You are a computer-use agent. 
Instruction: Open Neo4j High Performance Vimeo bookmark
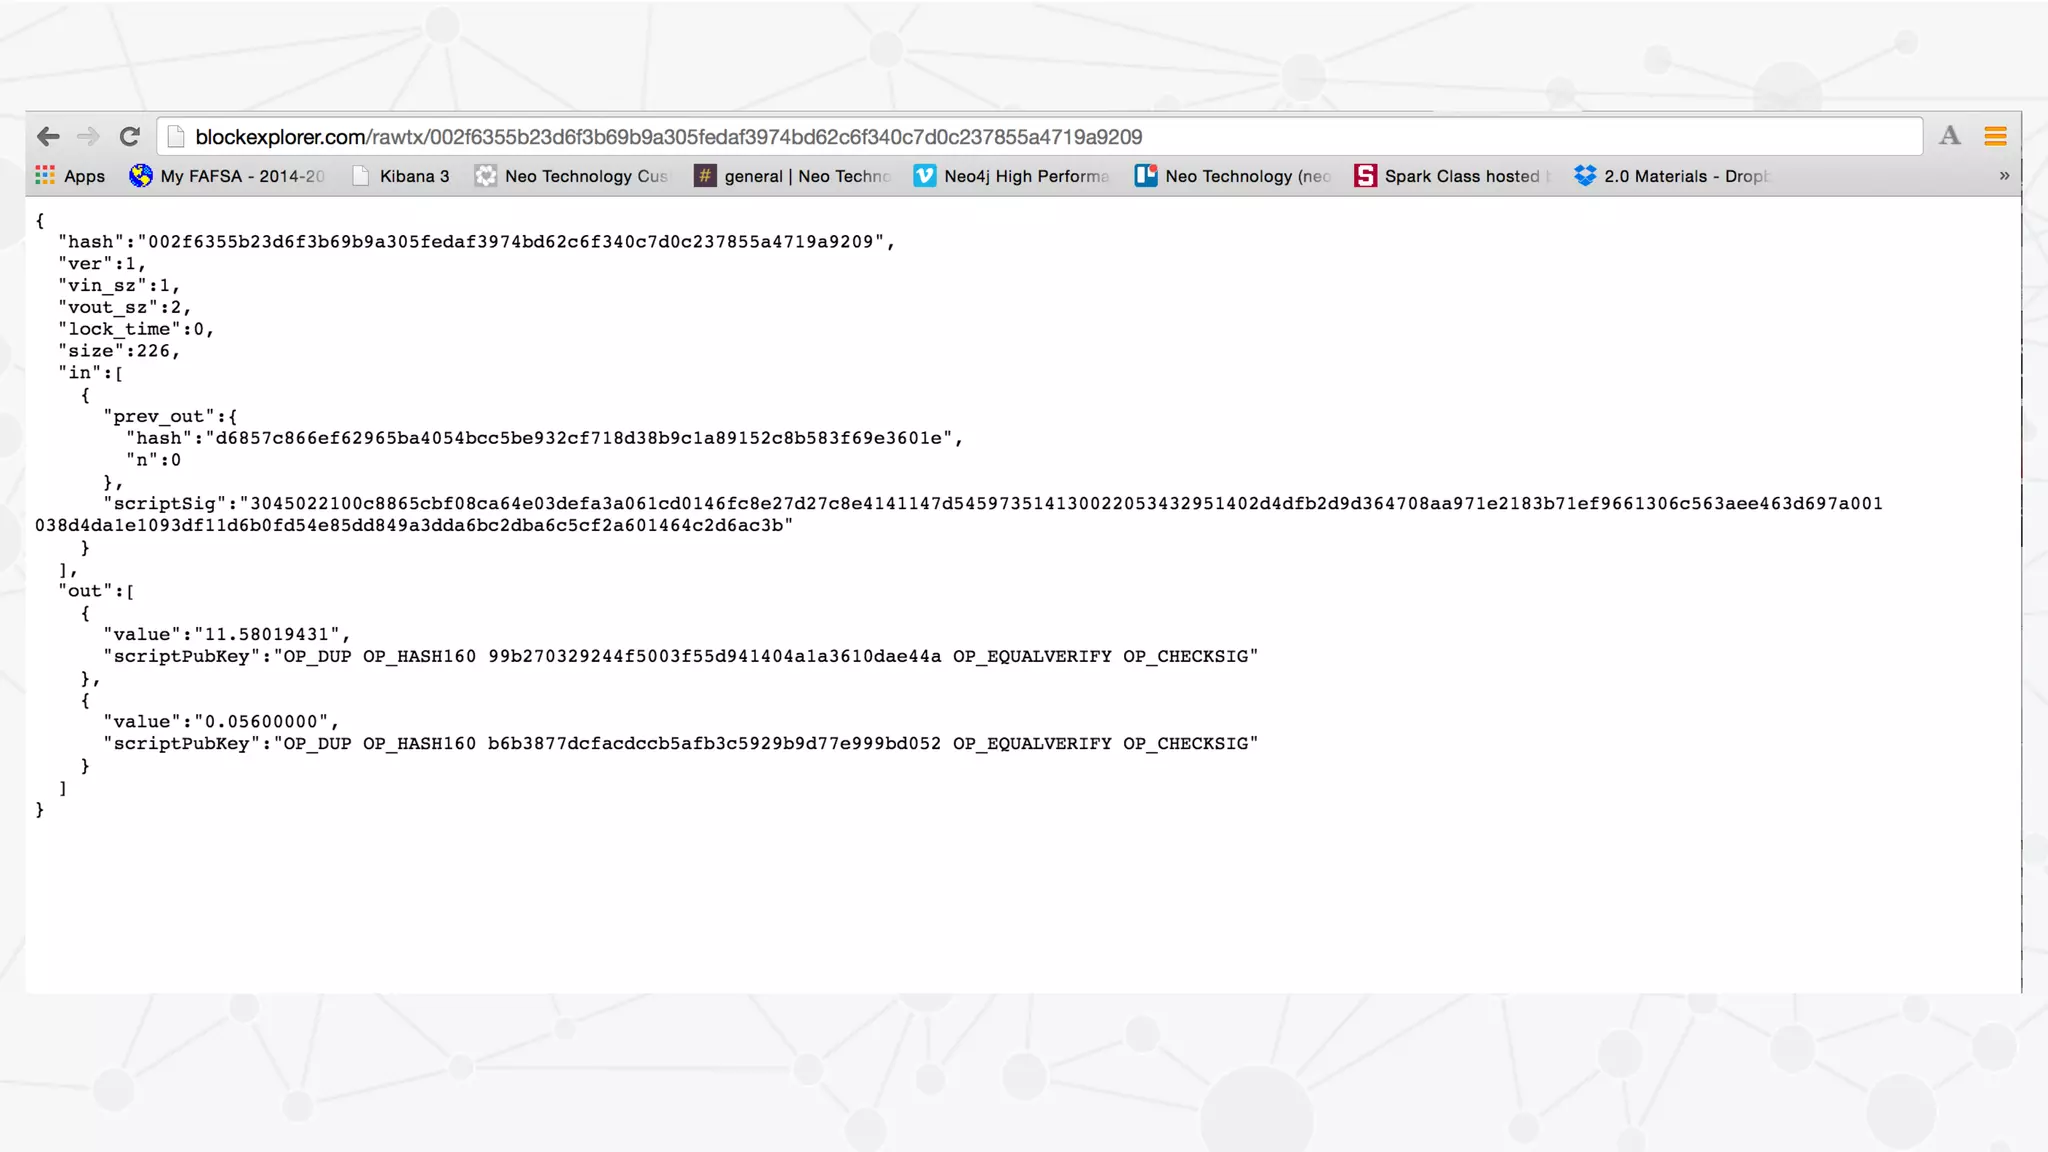1011,176
